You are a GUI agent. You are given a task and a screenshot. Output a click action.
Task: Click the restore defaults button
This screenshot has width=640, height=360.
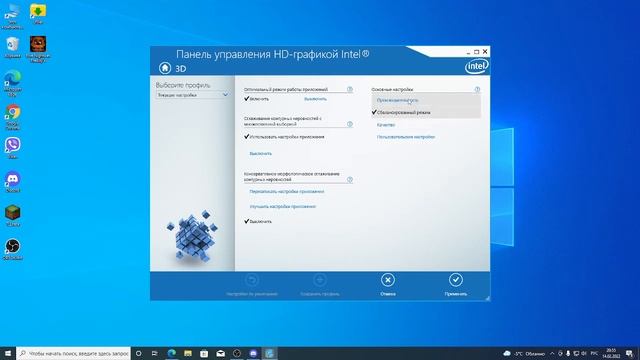pyautogui.click(x=252, y=285)
